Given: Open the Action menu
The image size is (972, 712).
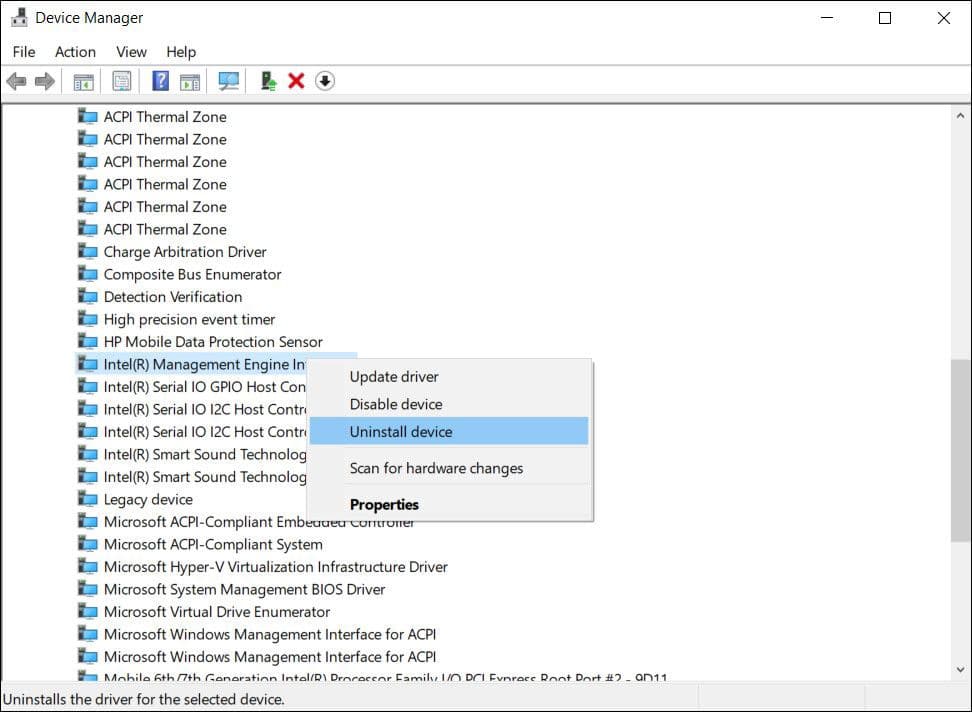Looking at the screenshot, I should click(75, 52).
